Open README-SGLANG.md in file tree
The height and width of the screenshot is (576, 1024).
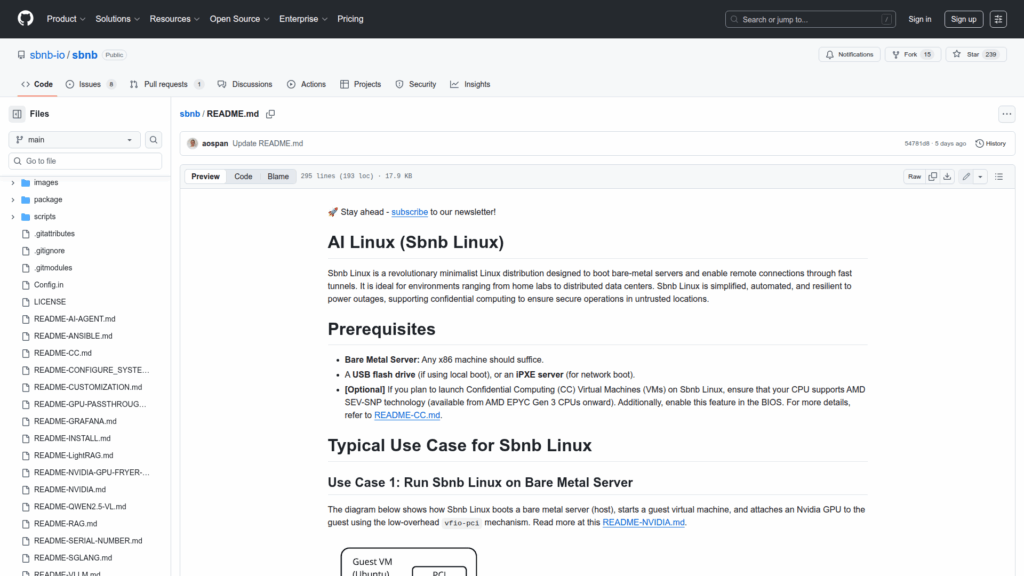[x=72, y=558]
